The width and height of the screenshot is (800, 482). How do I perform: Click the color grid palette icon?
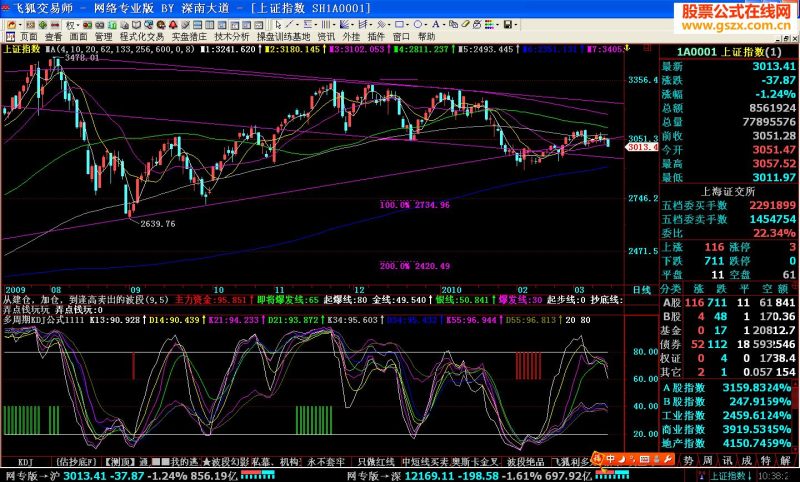click(489, 24)
